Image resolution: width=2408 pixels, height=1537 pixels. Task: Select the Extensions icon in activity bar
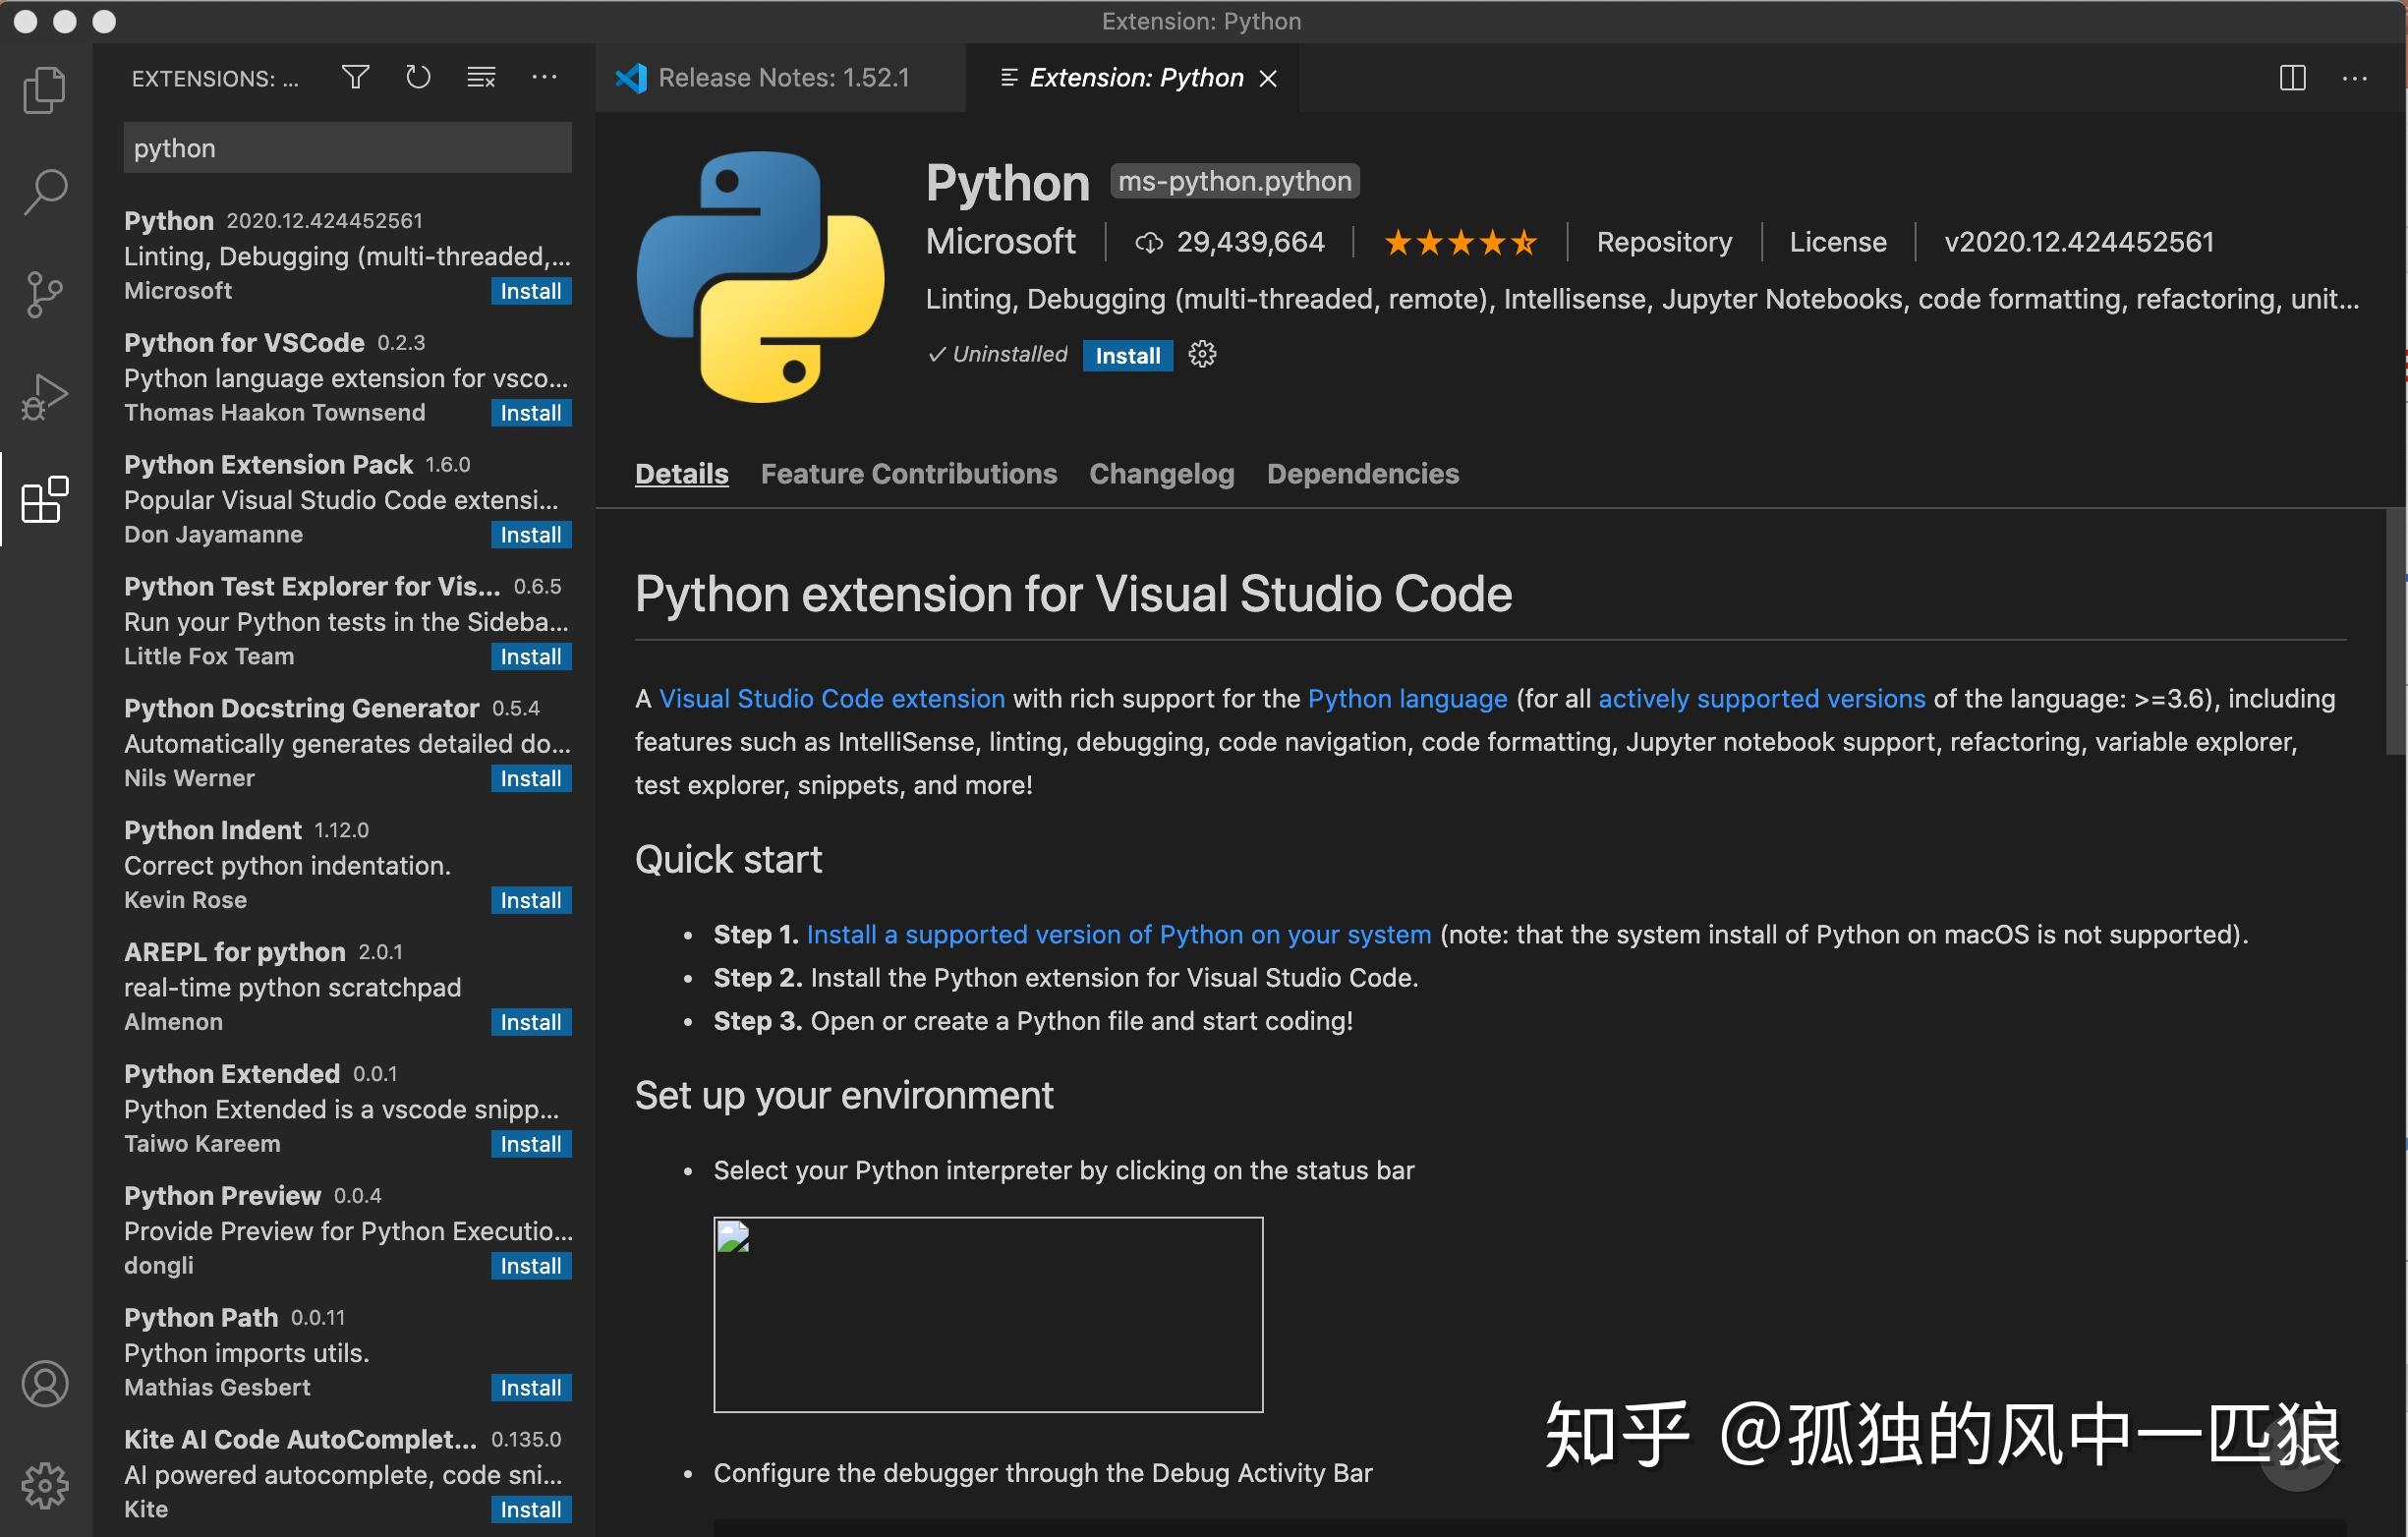point(44,500)
